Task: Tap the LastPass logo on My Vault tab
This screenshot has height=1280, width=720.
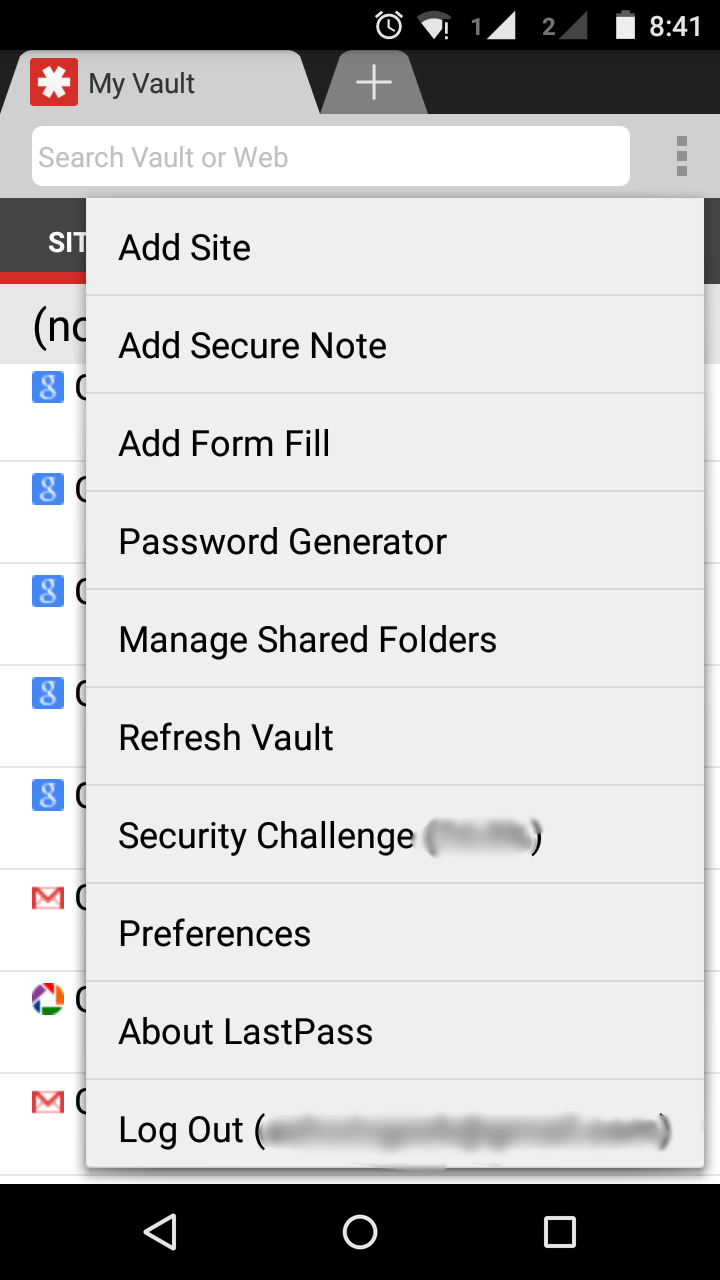Action: pos(54,83)
